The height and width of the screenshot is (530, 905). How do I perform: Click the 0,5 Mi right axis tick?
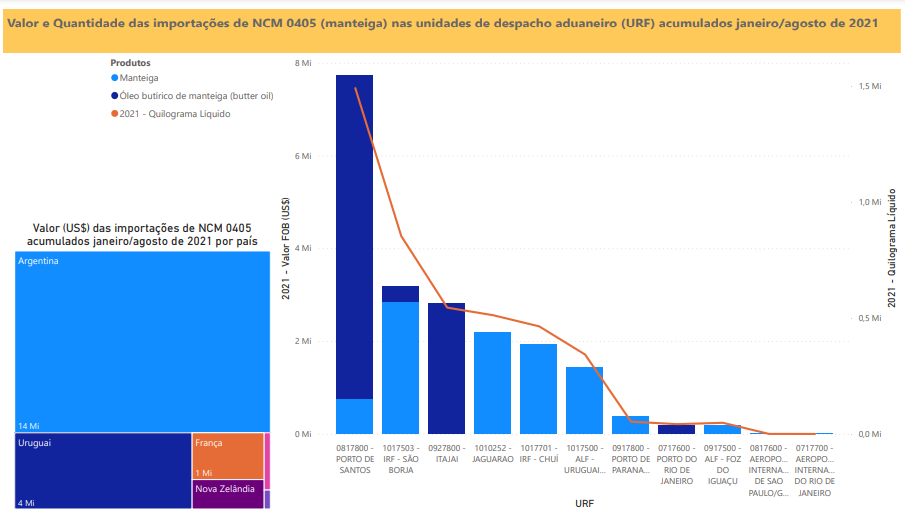coord(870,318)
